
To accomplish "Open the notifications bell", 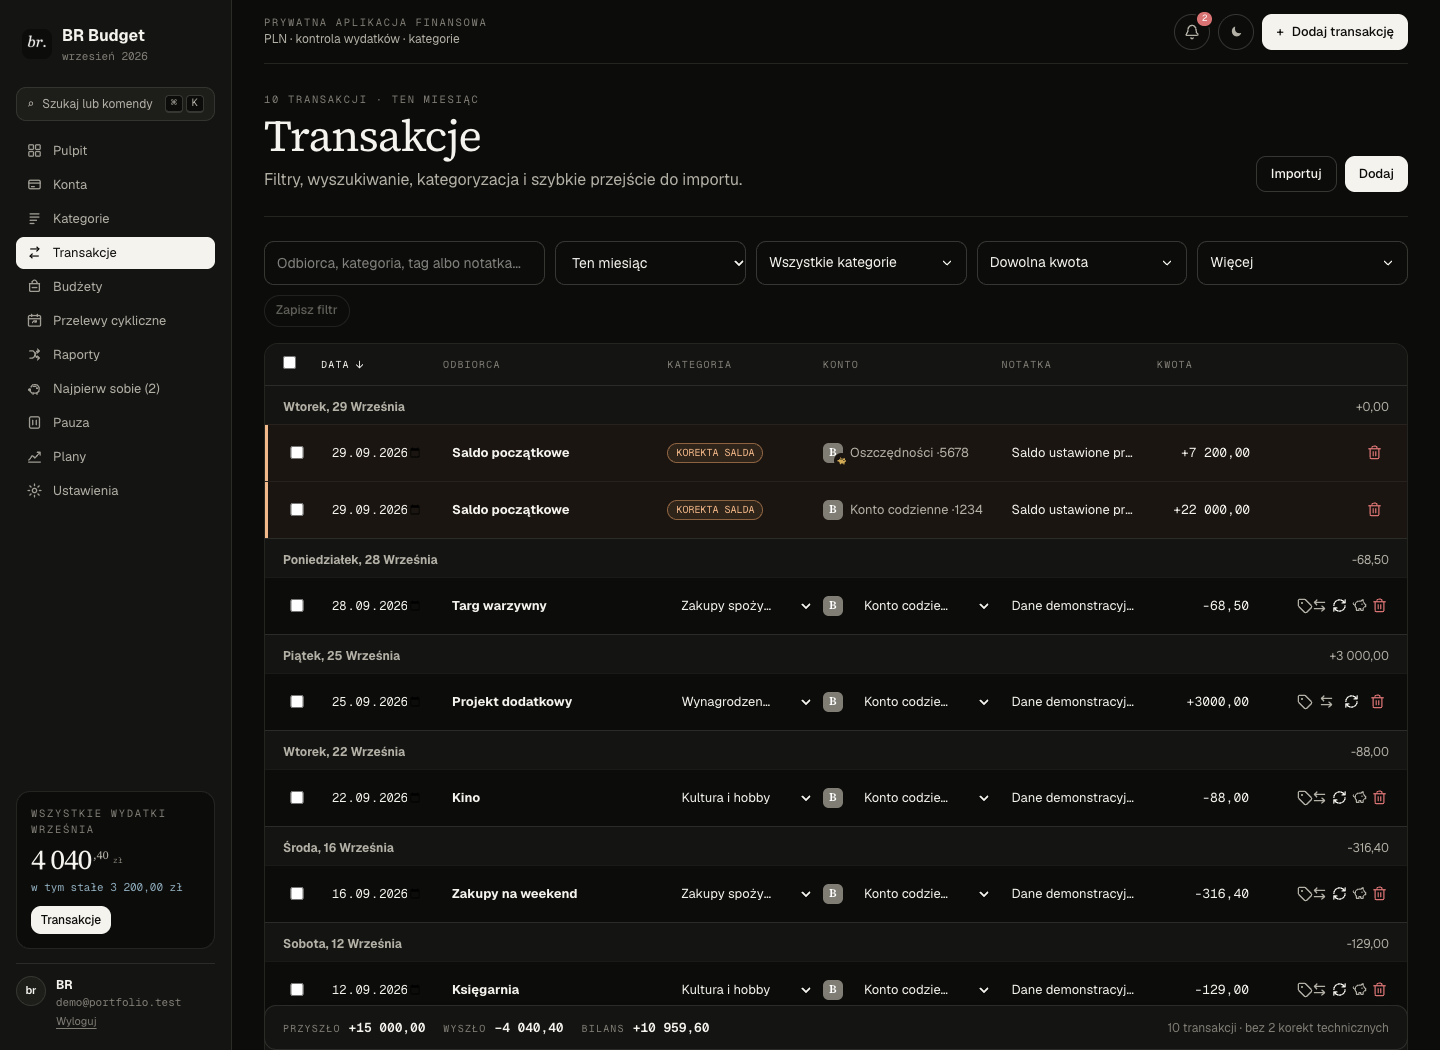I will 1192,32.
